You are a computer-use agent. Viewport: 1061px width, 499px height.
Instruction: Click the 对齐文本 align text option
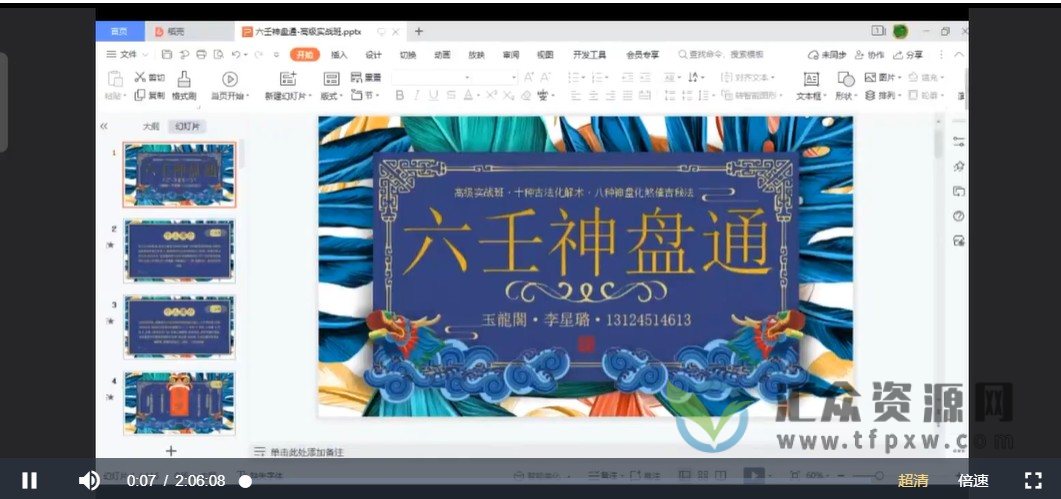point(748,77)
